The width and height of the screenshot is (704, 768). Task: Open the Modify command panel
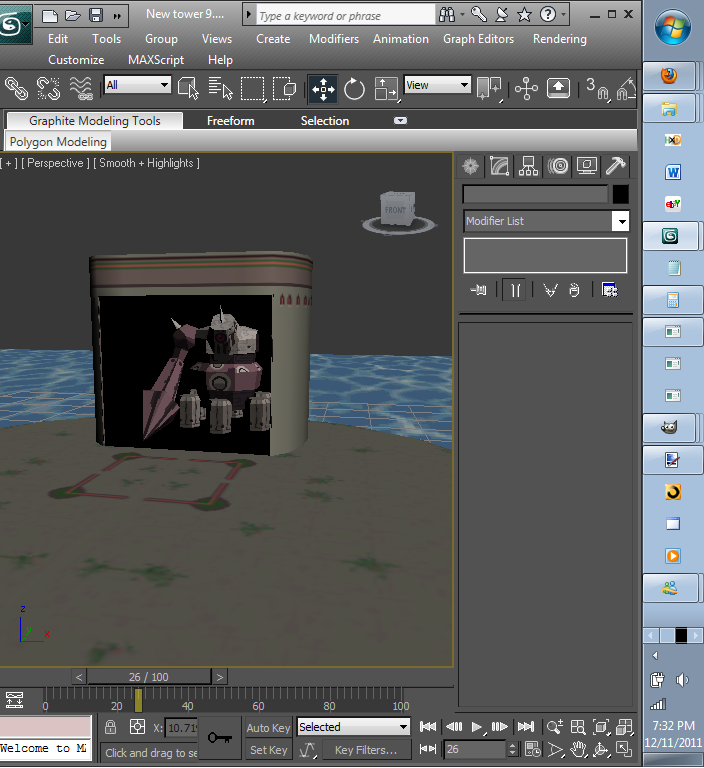point(499,167)
